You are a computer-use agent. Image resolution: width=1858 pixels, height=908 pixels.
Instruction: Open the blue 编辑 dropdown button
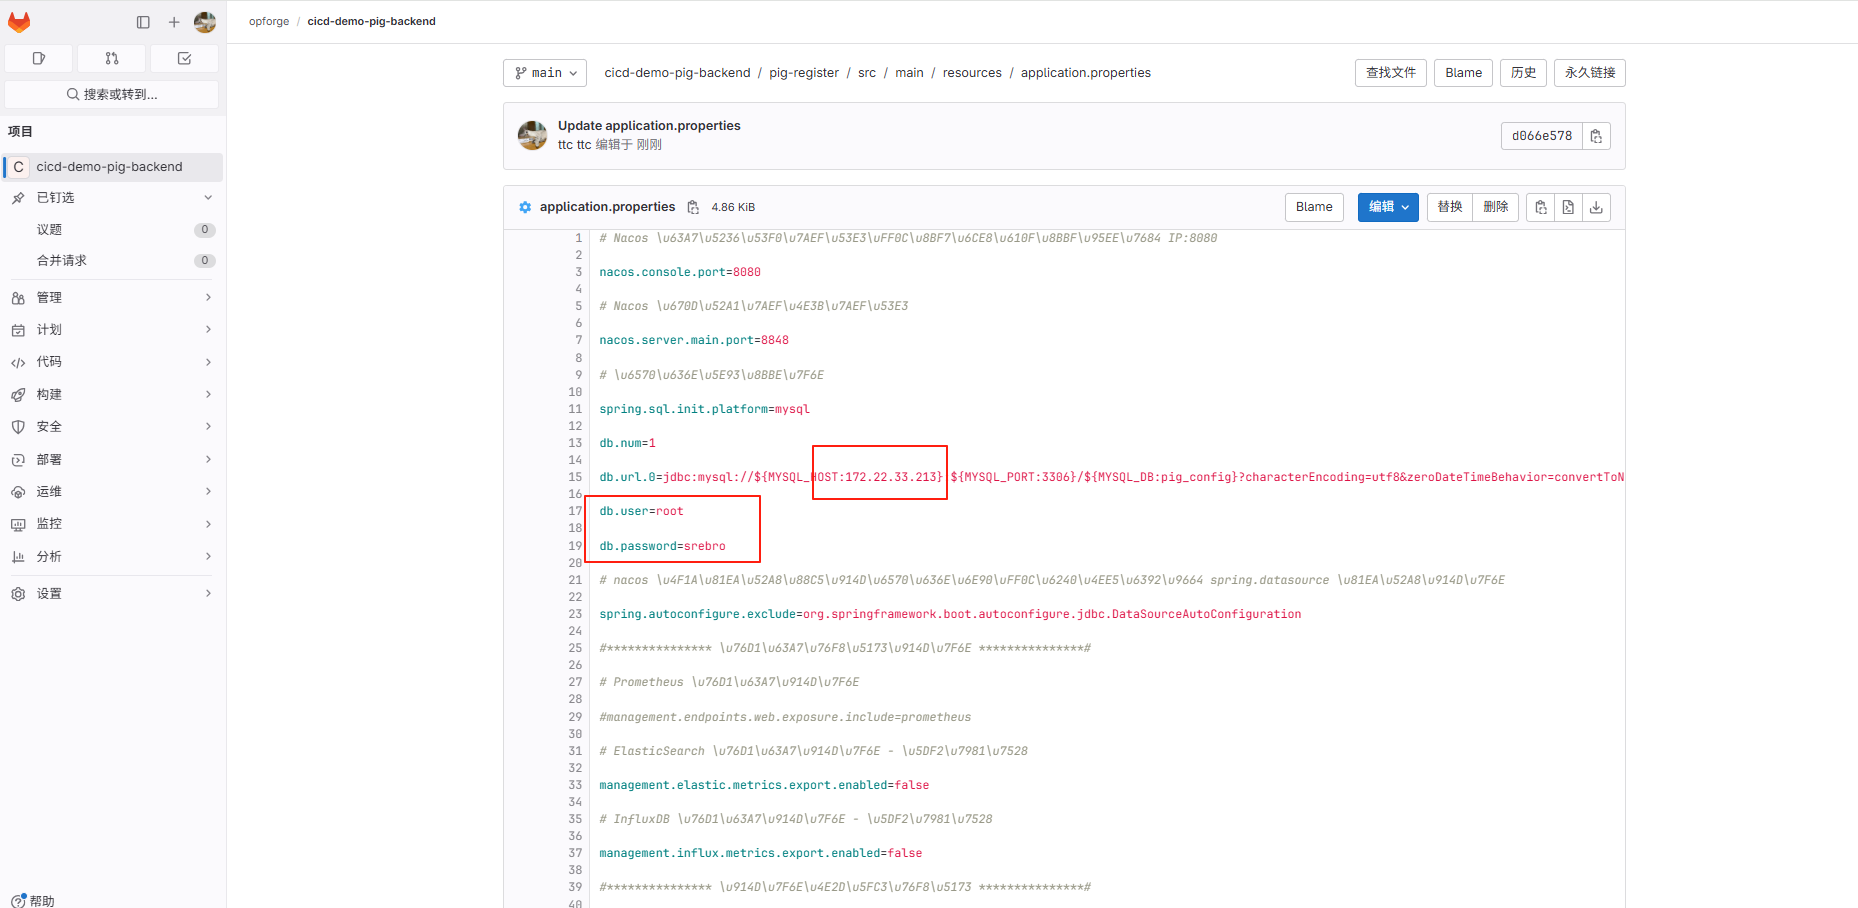point(1387,207)
